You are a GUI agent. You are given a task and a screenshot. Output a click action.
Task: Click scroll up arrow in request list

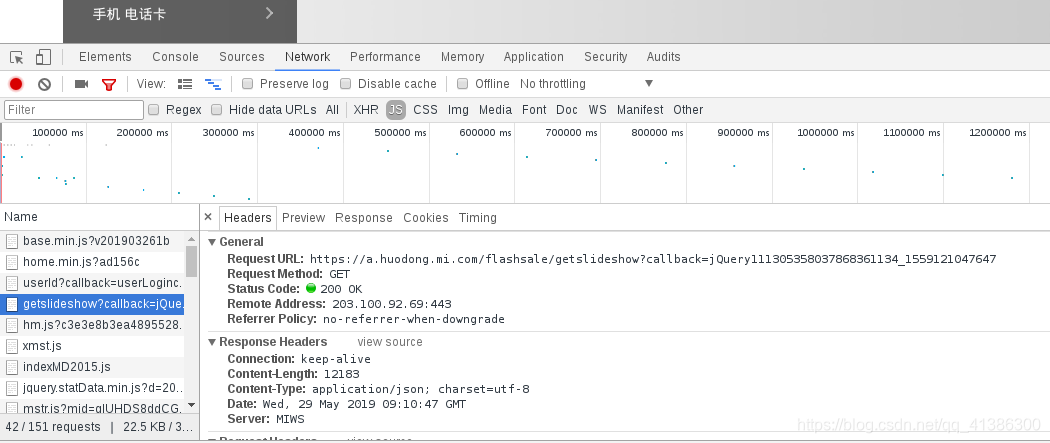click(x=192, y=240)
